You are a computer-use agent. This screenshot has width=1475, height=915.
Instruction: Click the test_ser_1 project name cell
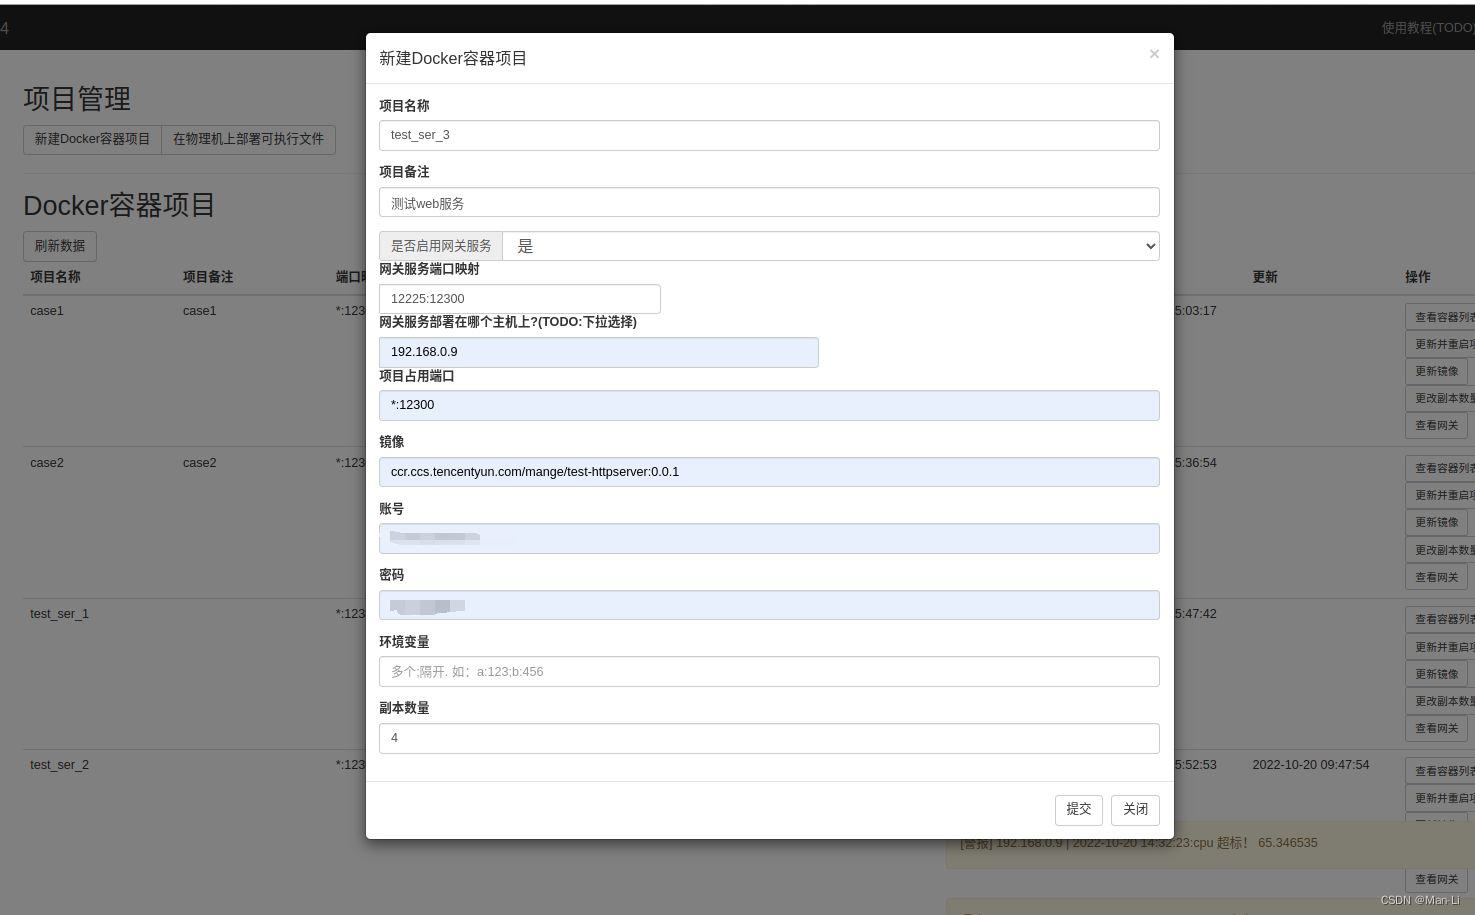[60, 614]
